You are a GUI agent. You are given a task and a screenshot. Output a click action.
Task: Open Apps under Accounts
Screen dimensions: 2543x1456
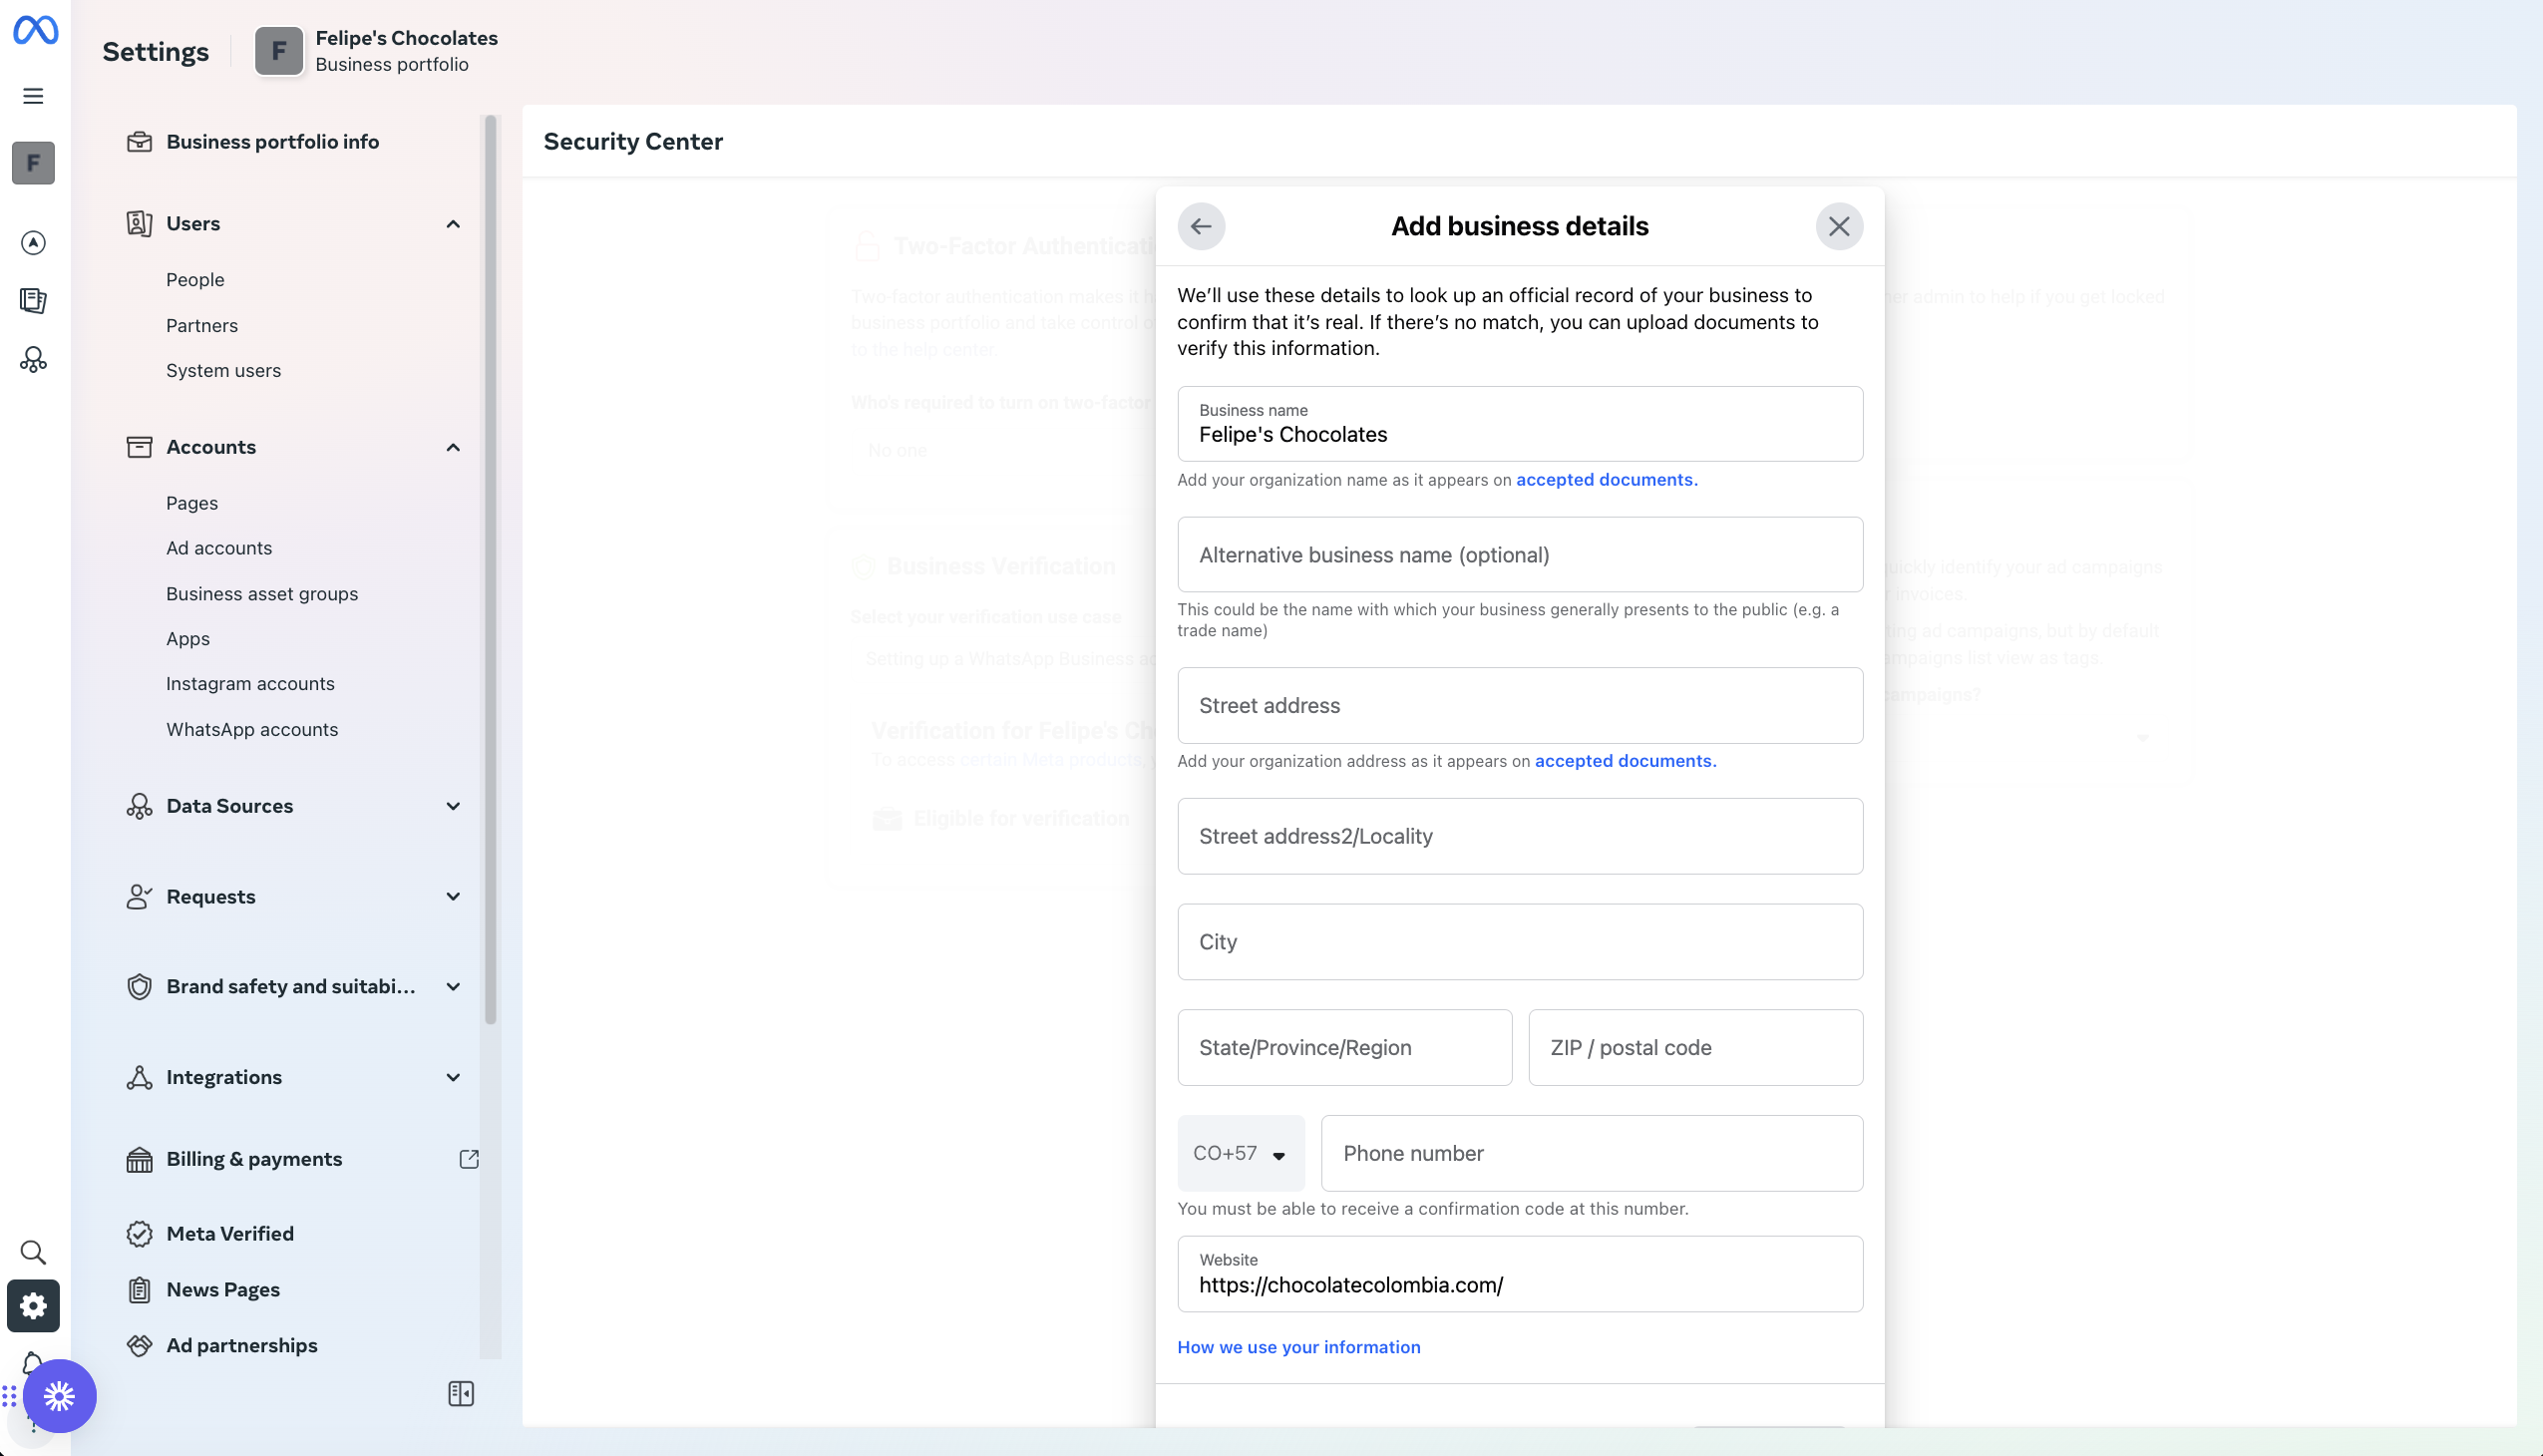(x=188, y=639)
